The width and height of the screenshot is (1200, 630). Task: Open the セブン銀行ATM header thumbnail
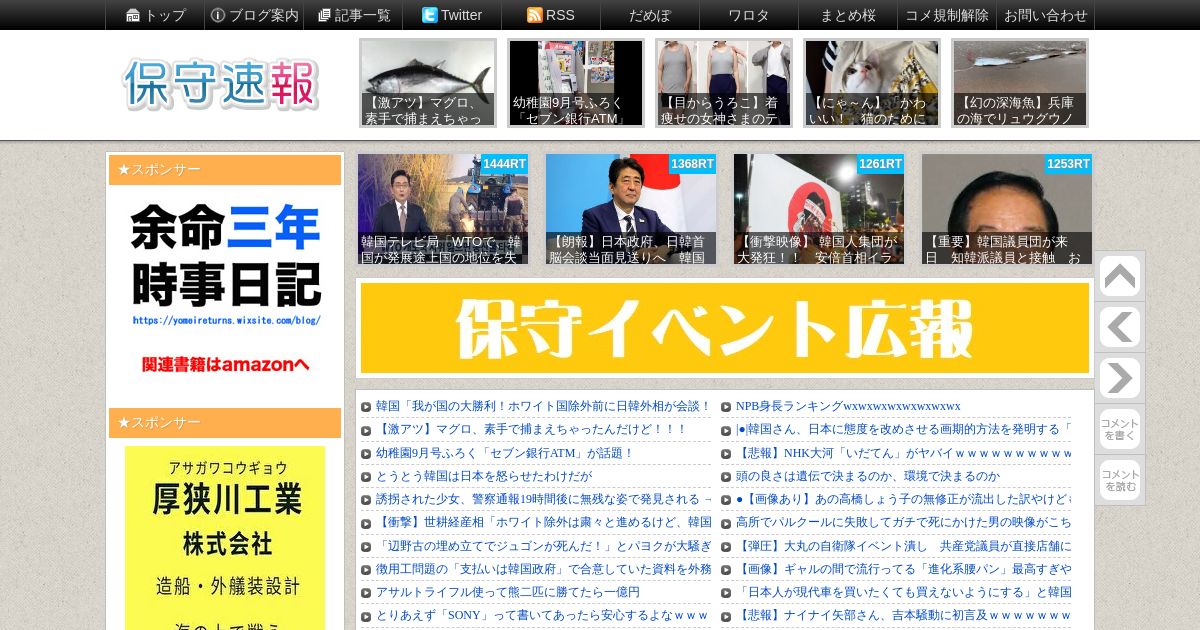(576, 83)
